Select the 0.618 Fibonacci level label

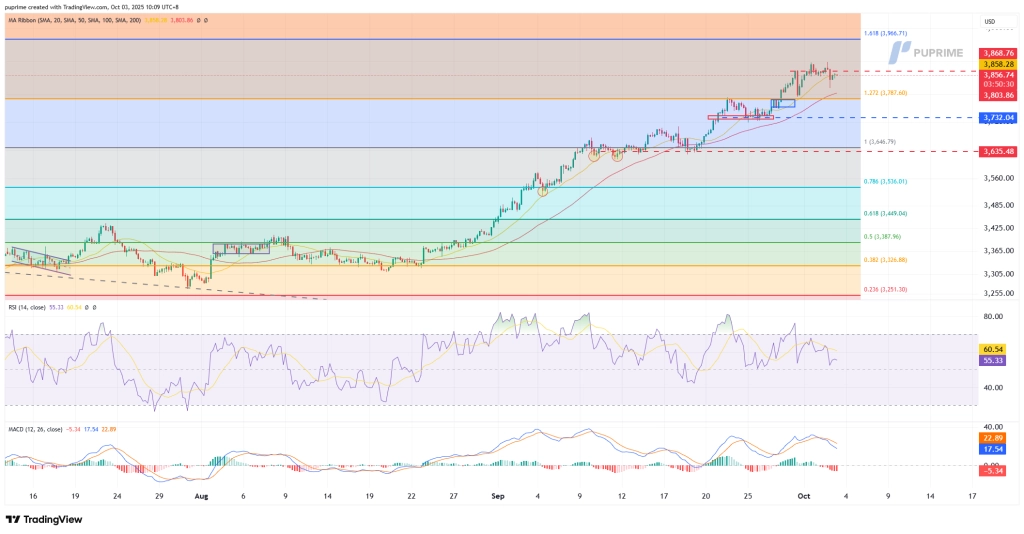pos(885,213)
